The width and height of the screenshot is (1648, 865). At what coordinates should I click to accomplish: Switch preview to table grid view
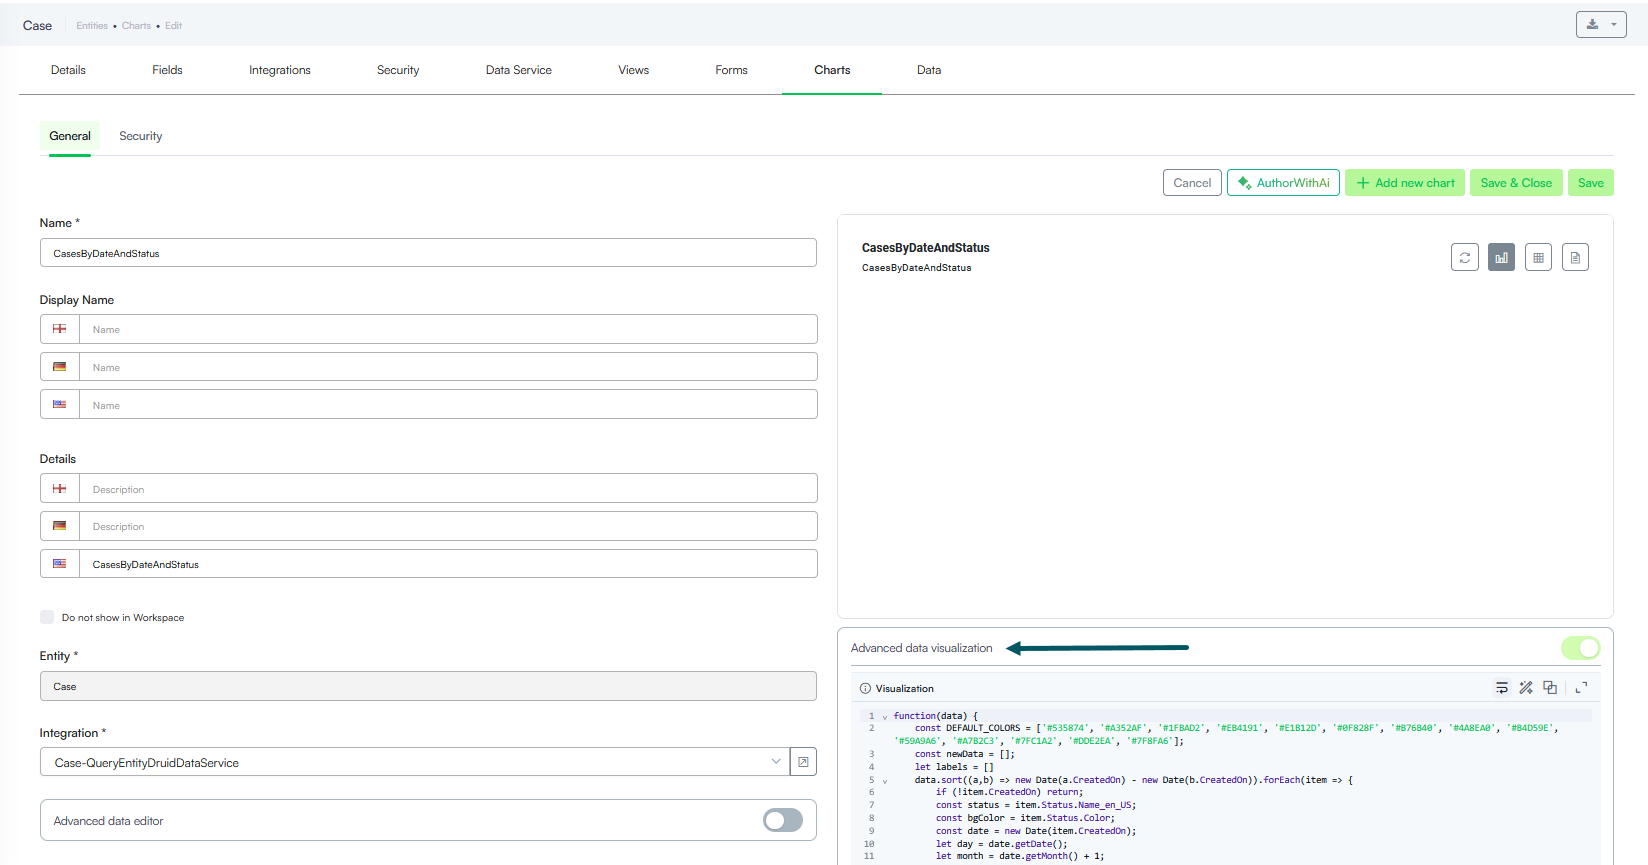(1538, 257)
